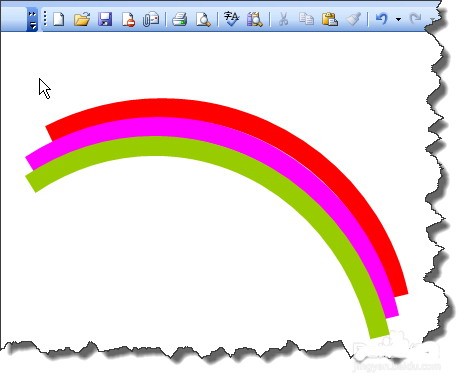Open an existing file with folder icon
Screen dimensions: 470x384
82,19
